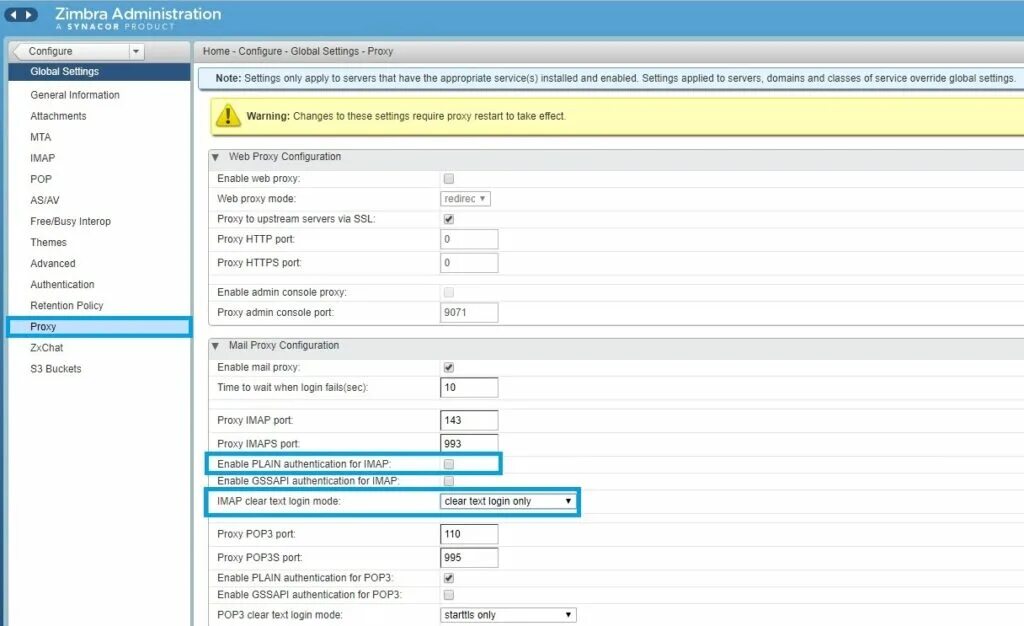Click the Proxy POP3S port field
Viewport: 1024px width, 626px height.
[x=469, y=557]
